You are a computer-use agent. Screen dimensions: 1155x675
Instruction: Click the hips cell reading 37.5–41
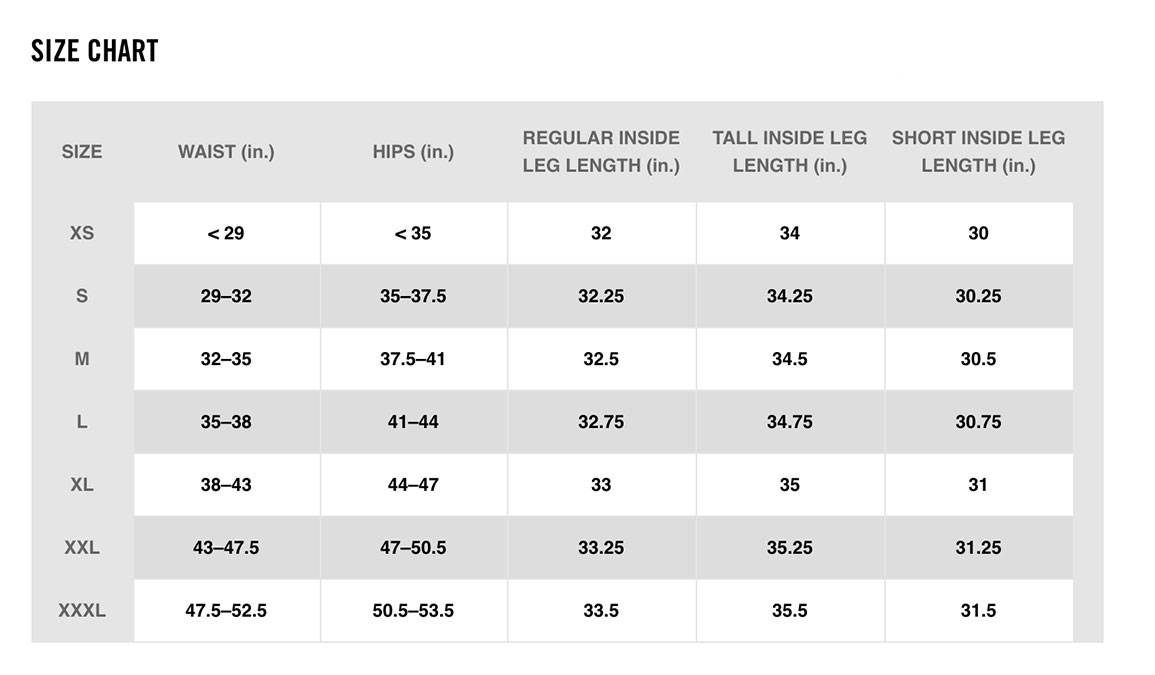pos(413,359)
